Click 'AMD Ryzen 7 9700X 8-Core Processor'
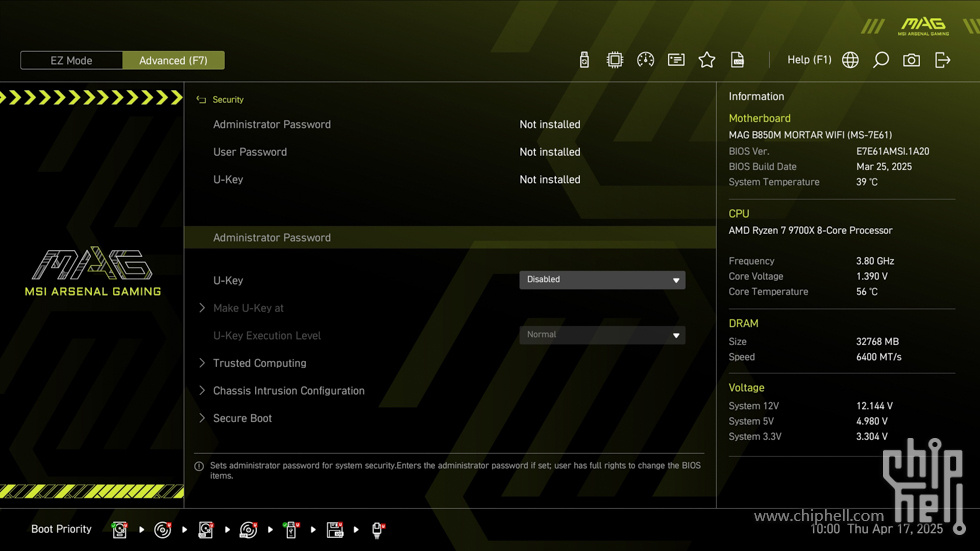Screen dimensions: 980x551 coord(810,231)
